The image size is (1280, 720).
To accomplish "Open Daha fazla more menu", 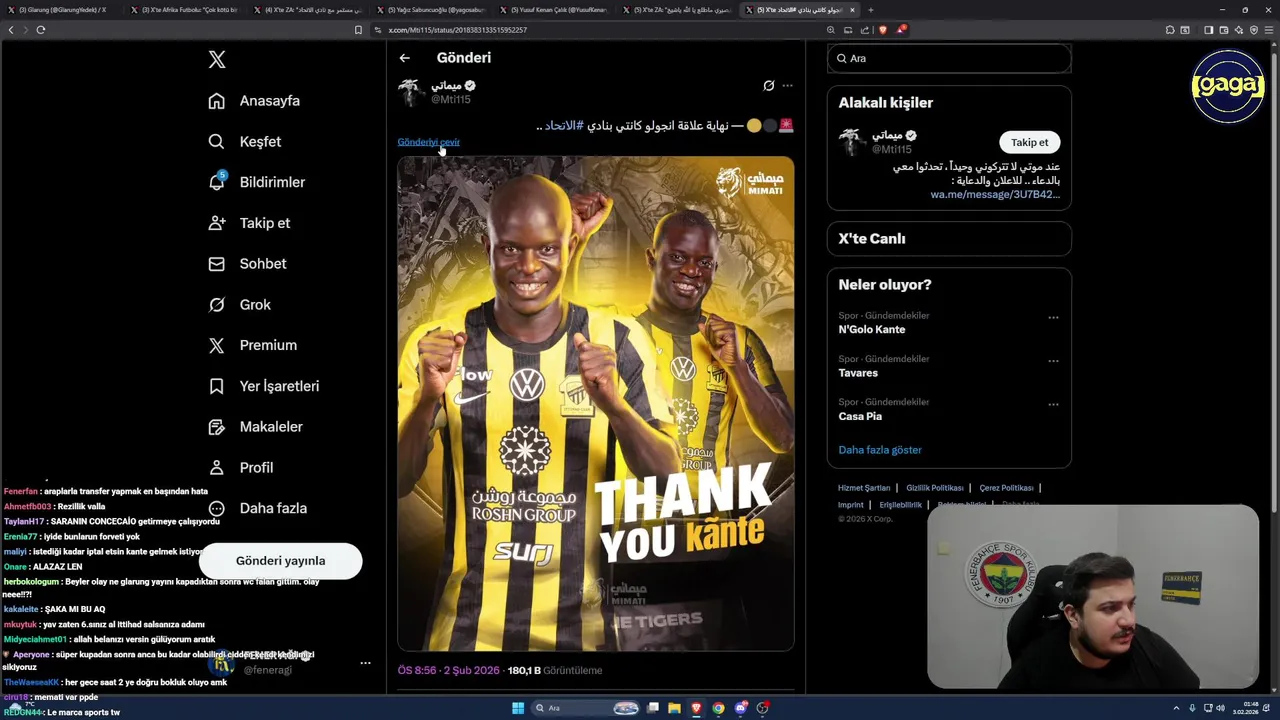I will tap(257, 508).
